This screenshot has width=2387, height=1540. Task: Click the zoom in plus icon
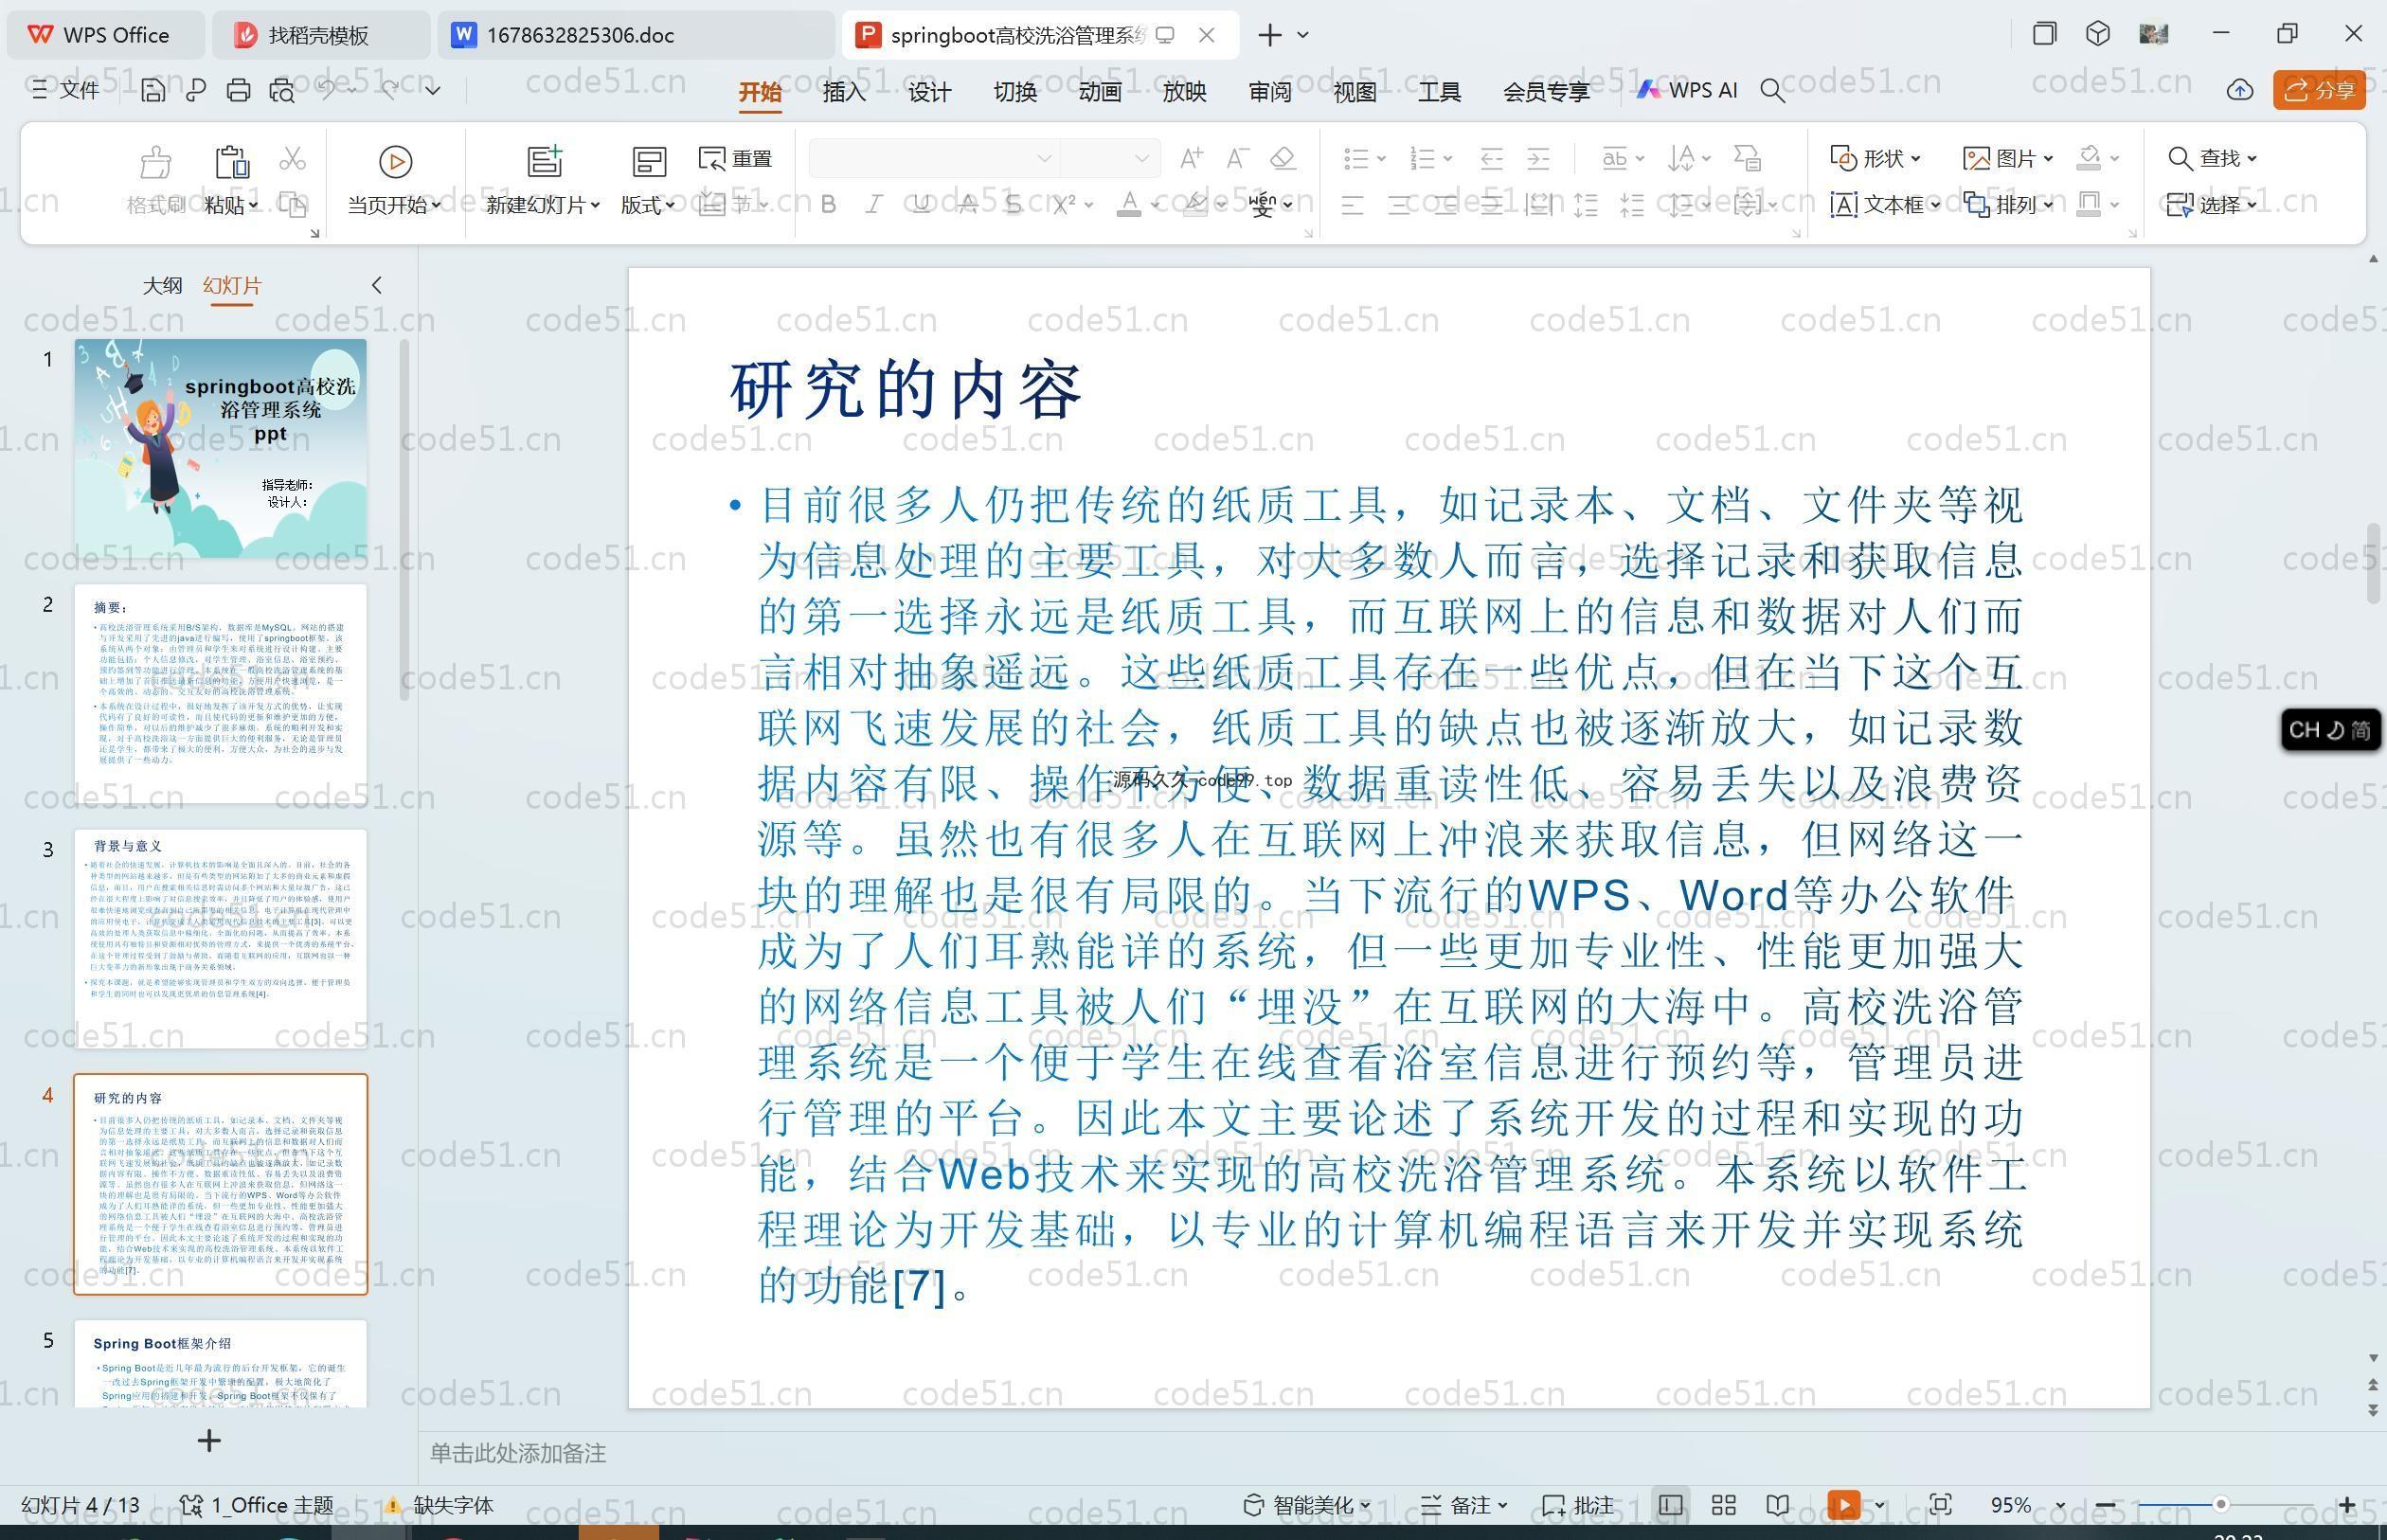tap(2347, 1505)
